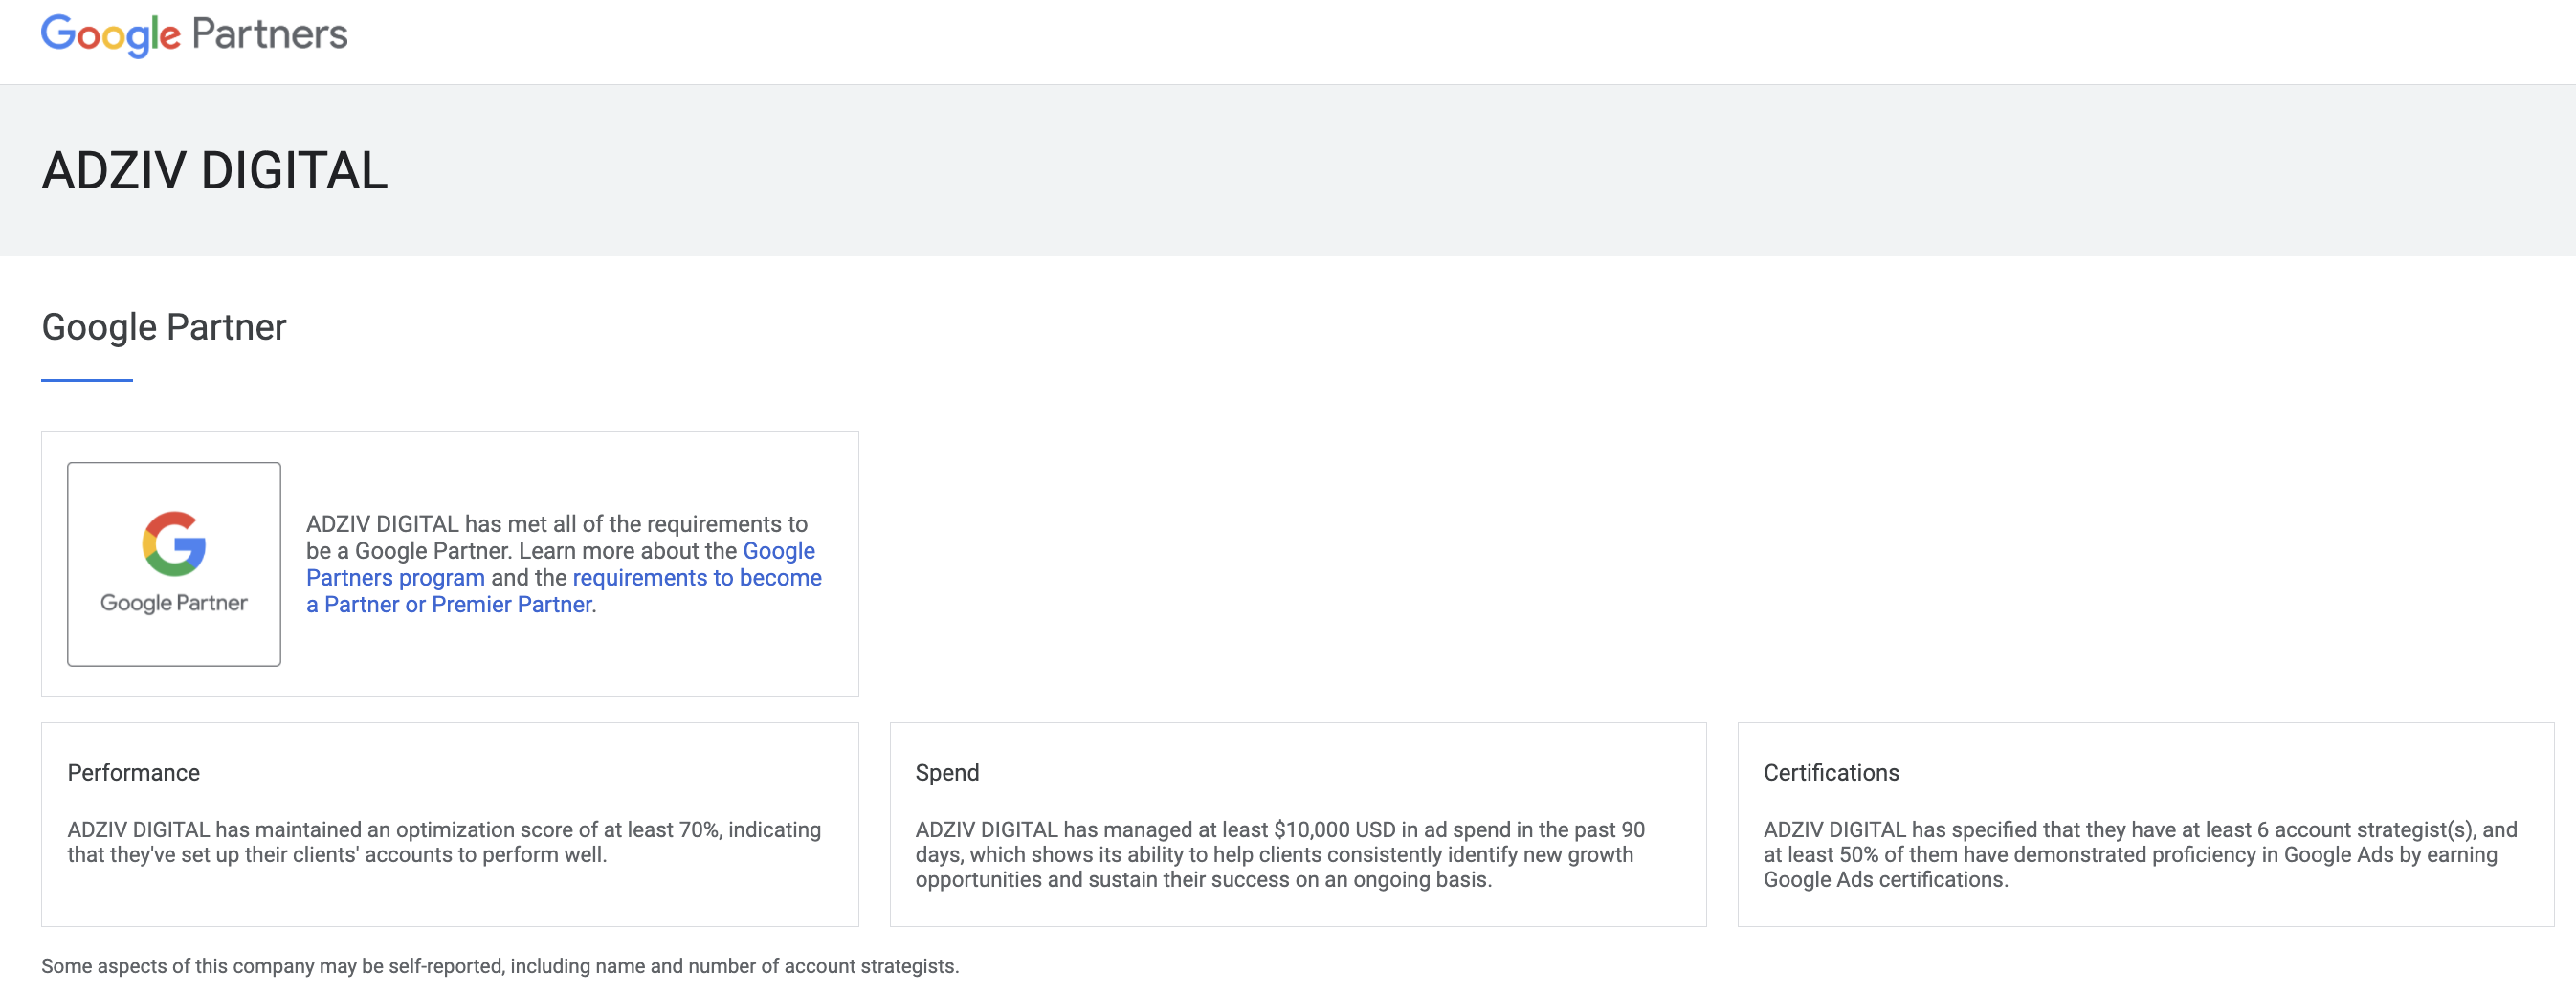This screenshot has height=995, width=2576.
Task: Click the colored G icon in badge
Action: [x=174, y=544]
